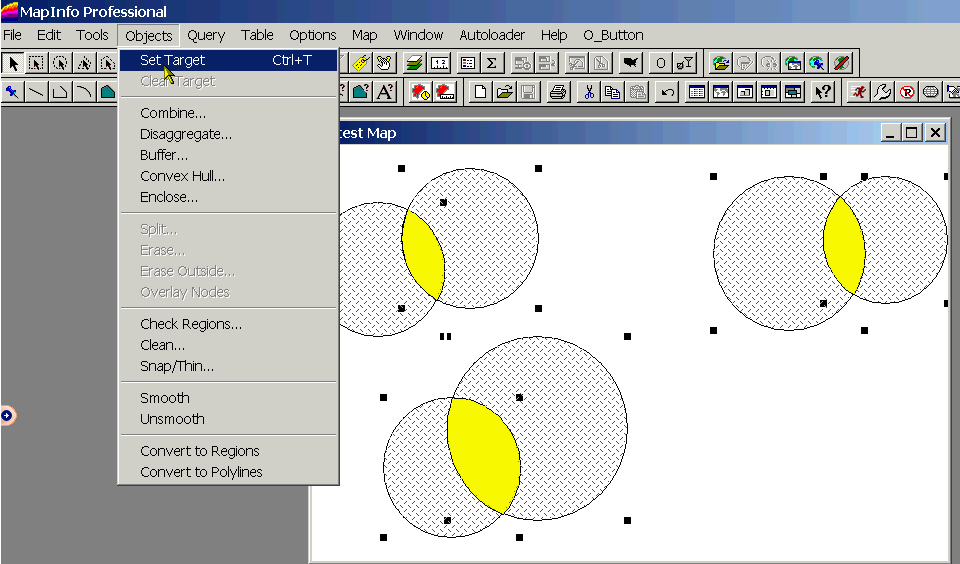
Task: Choose the Marquee Select tool
Action: (x=36, y=63)
